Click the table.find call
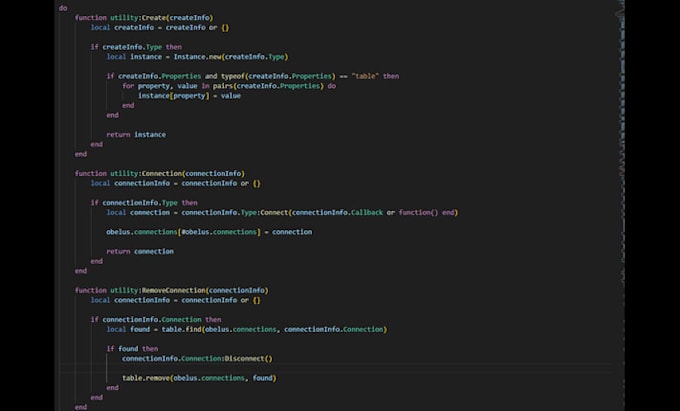Viewport: 680px width, 411px height. (274, 329)
